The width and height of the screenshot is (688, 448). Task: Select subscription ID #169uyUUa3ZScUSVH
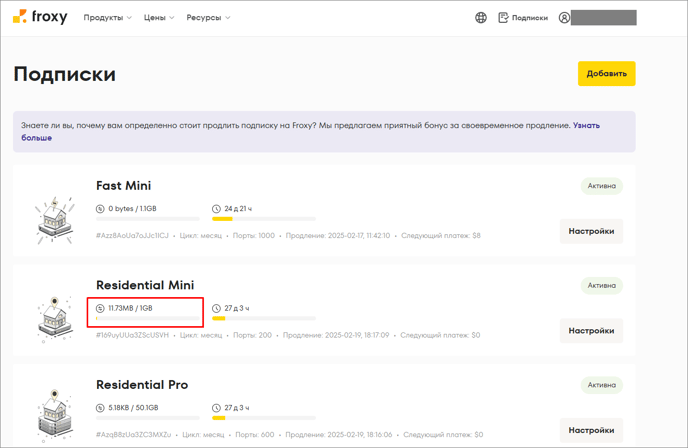pos(132,335)
